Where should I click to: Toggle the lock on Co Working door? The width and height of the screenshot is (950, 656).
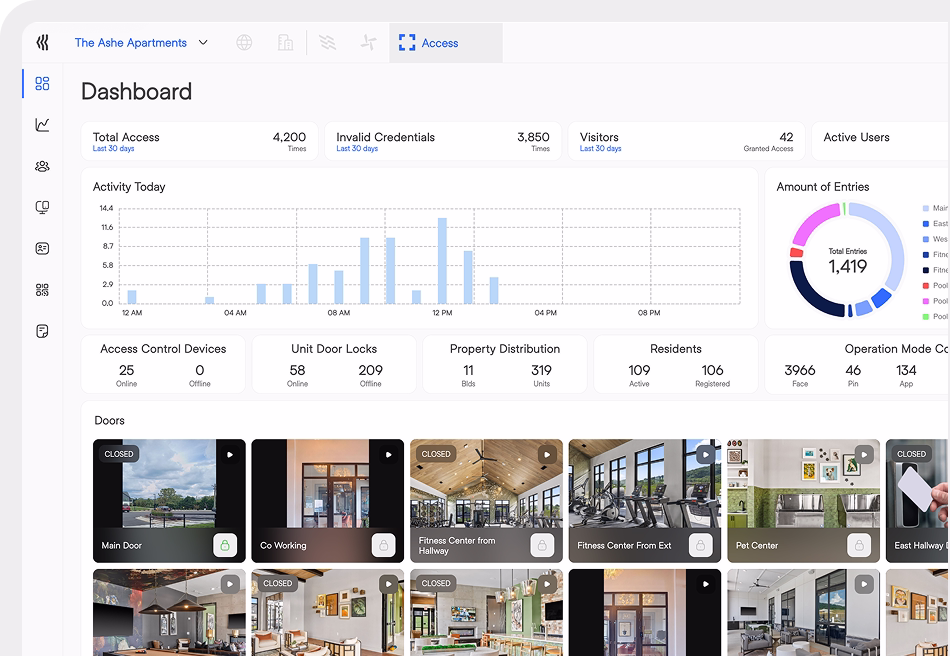pyautogui.click(x=384, y=545)
